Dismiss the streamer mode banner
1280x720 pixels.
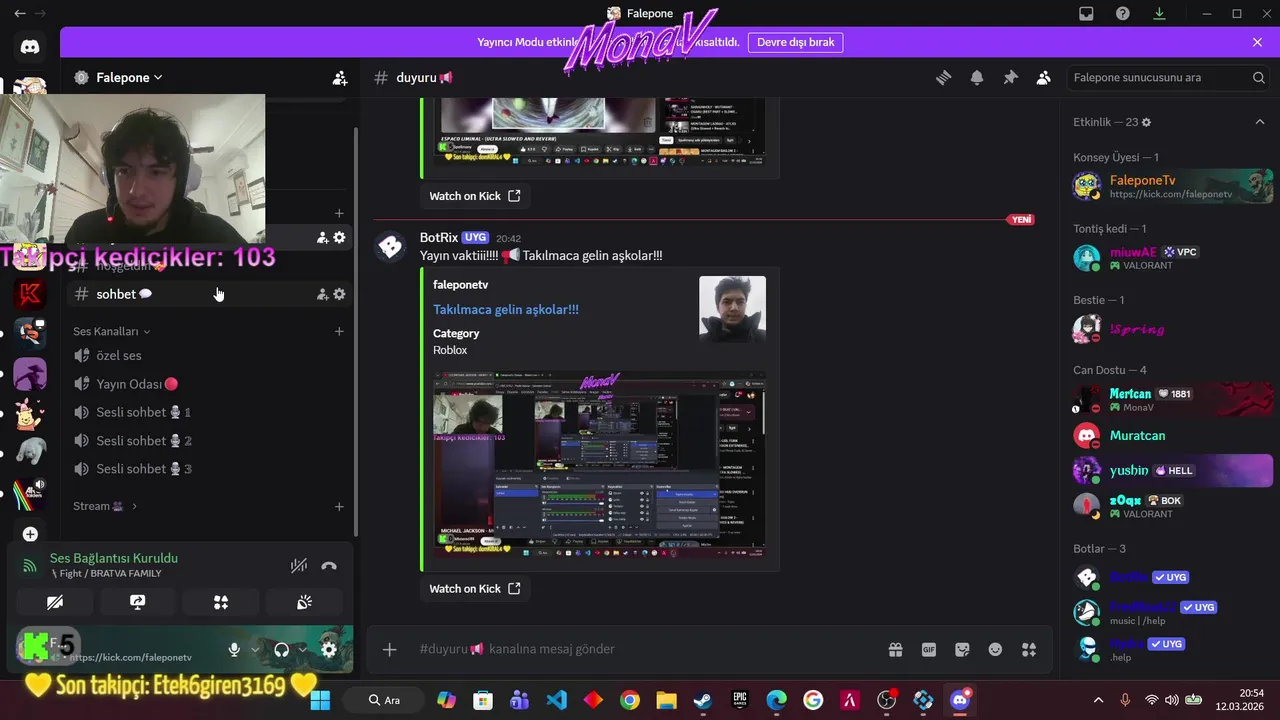pos(1257,42)
